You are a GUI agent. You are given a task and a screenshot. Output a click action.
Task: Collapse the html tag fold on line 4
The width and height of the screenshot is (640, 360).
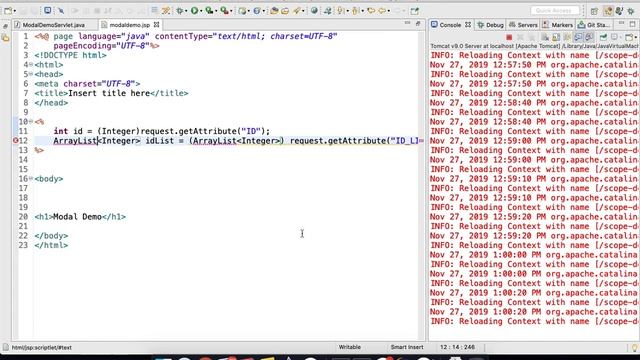pyautogui.click(x=31, y=64)
